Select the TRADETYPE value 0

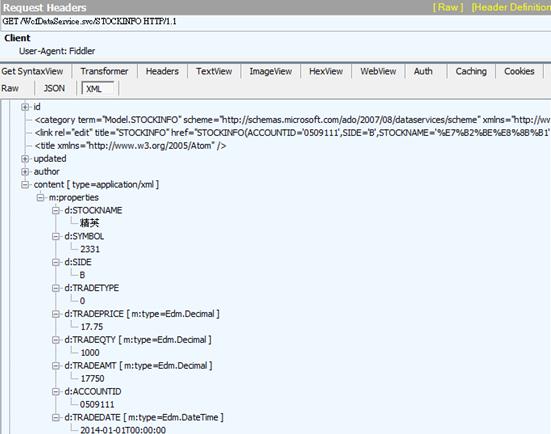[x=83, y=301]
